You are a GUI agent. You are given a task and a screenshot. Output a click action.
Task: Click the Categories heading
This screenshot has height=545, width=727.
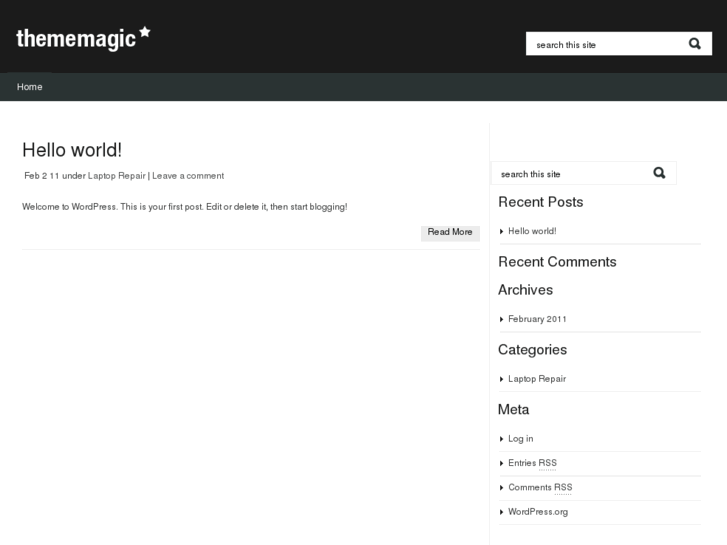(532, 350)
